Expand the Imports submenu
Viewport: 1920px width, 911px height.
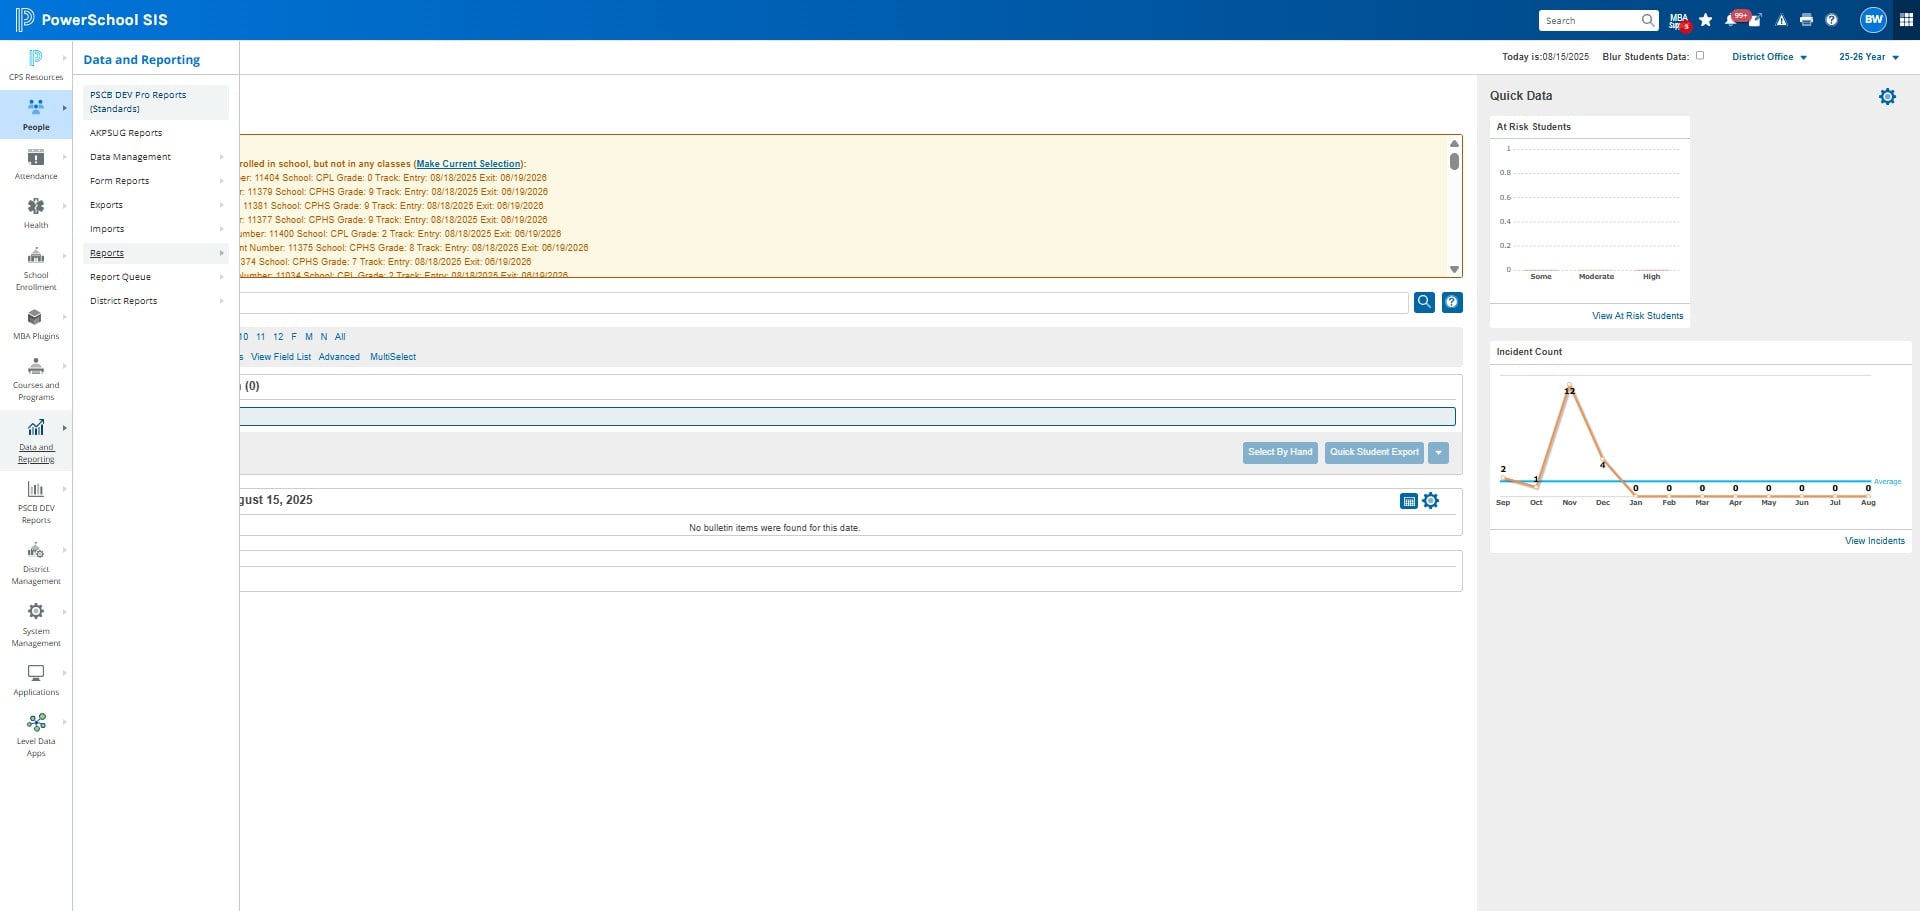(156, 229)
